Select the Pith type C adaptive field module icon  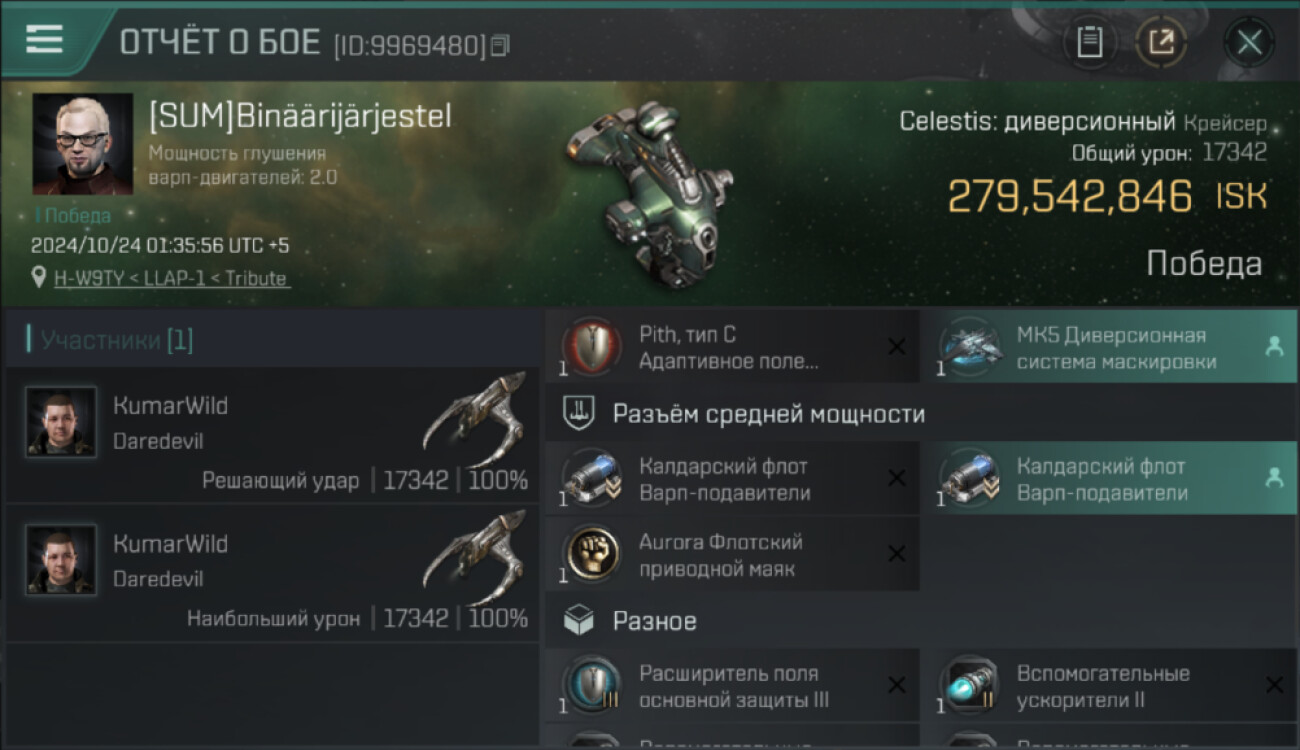(591, 348)
